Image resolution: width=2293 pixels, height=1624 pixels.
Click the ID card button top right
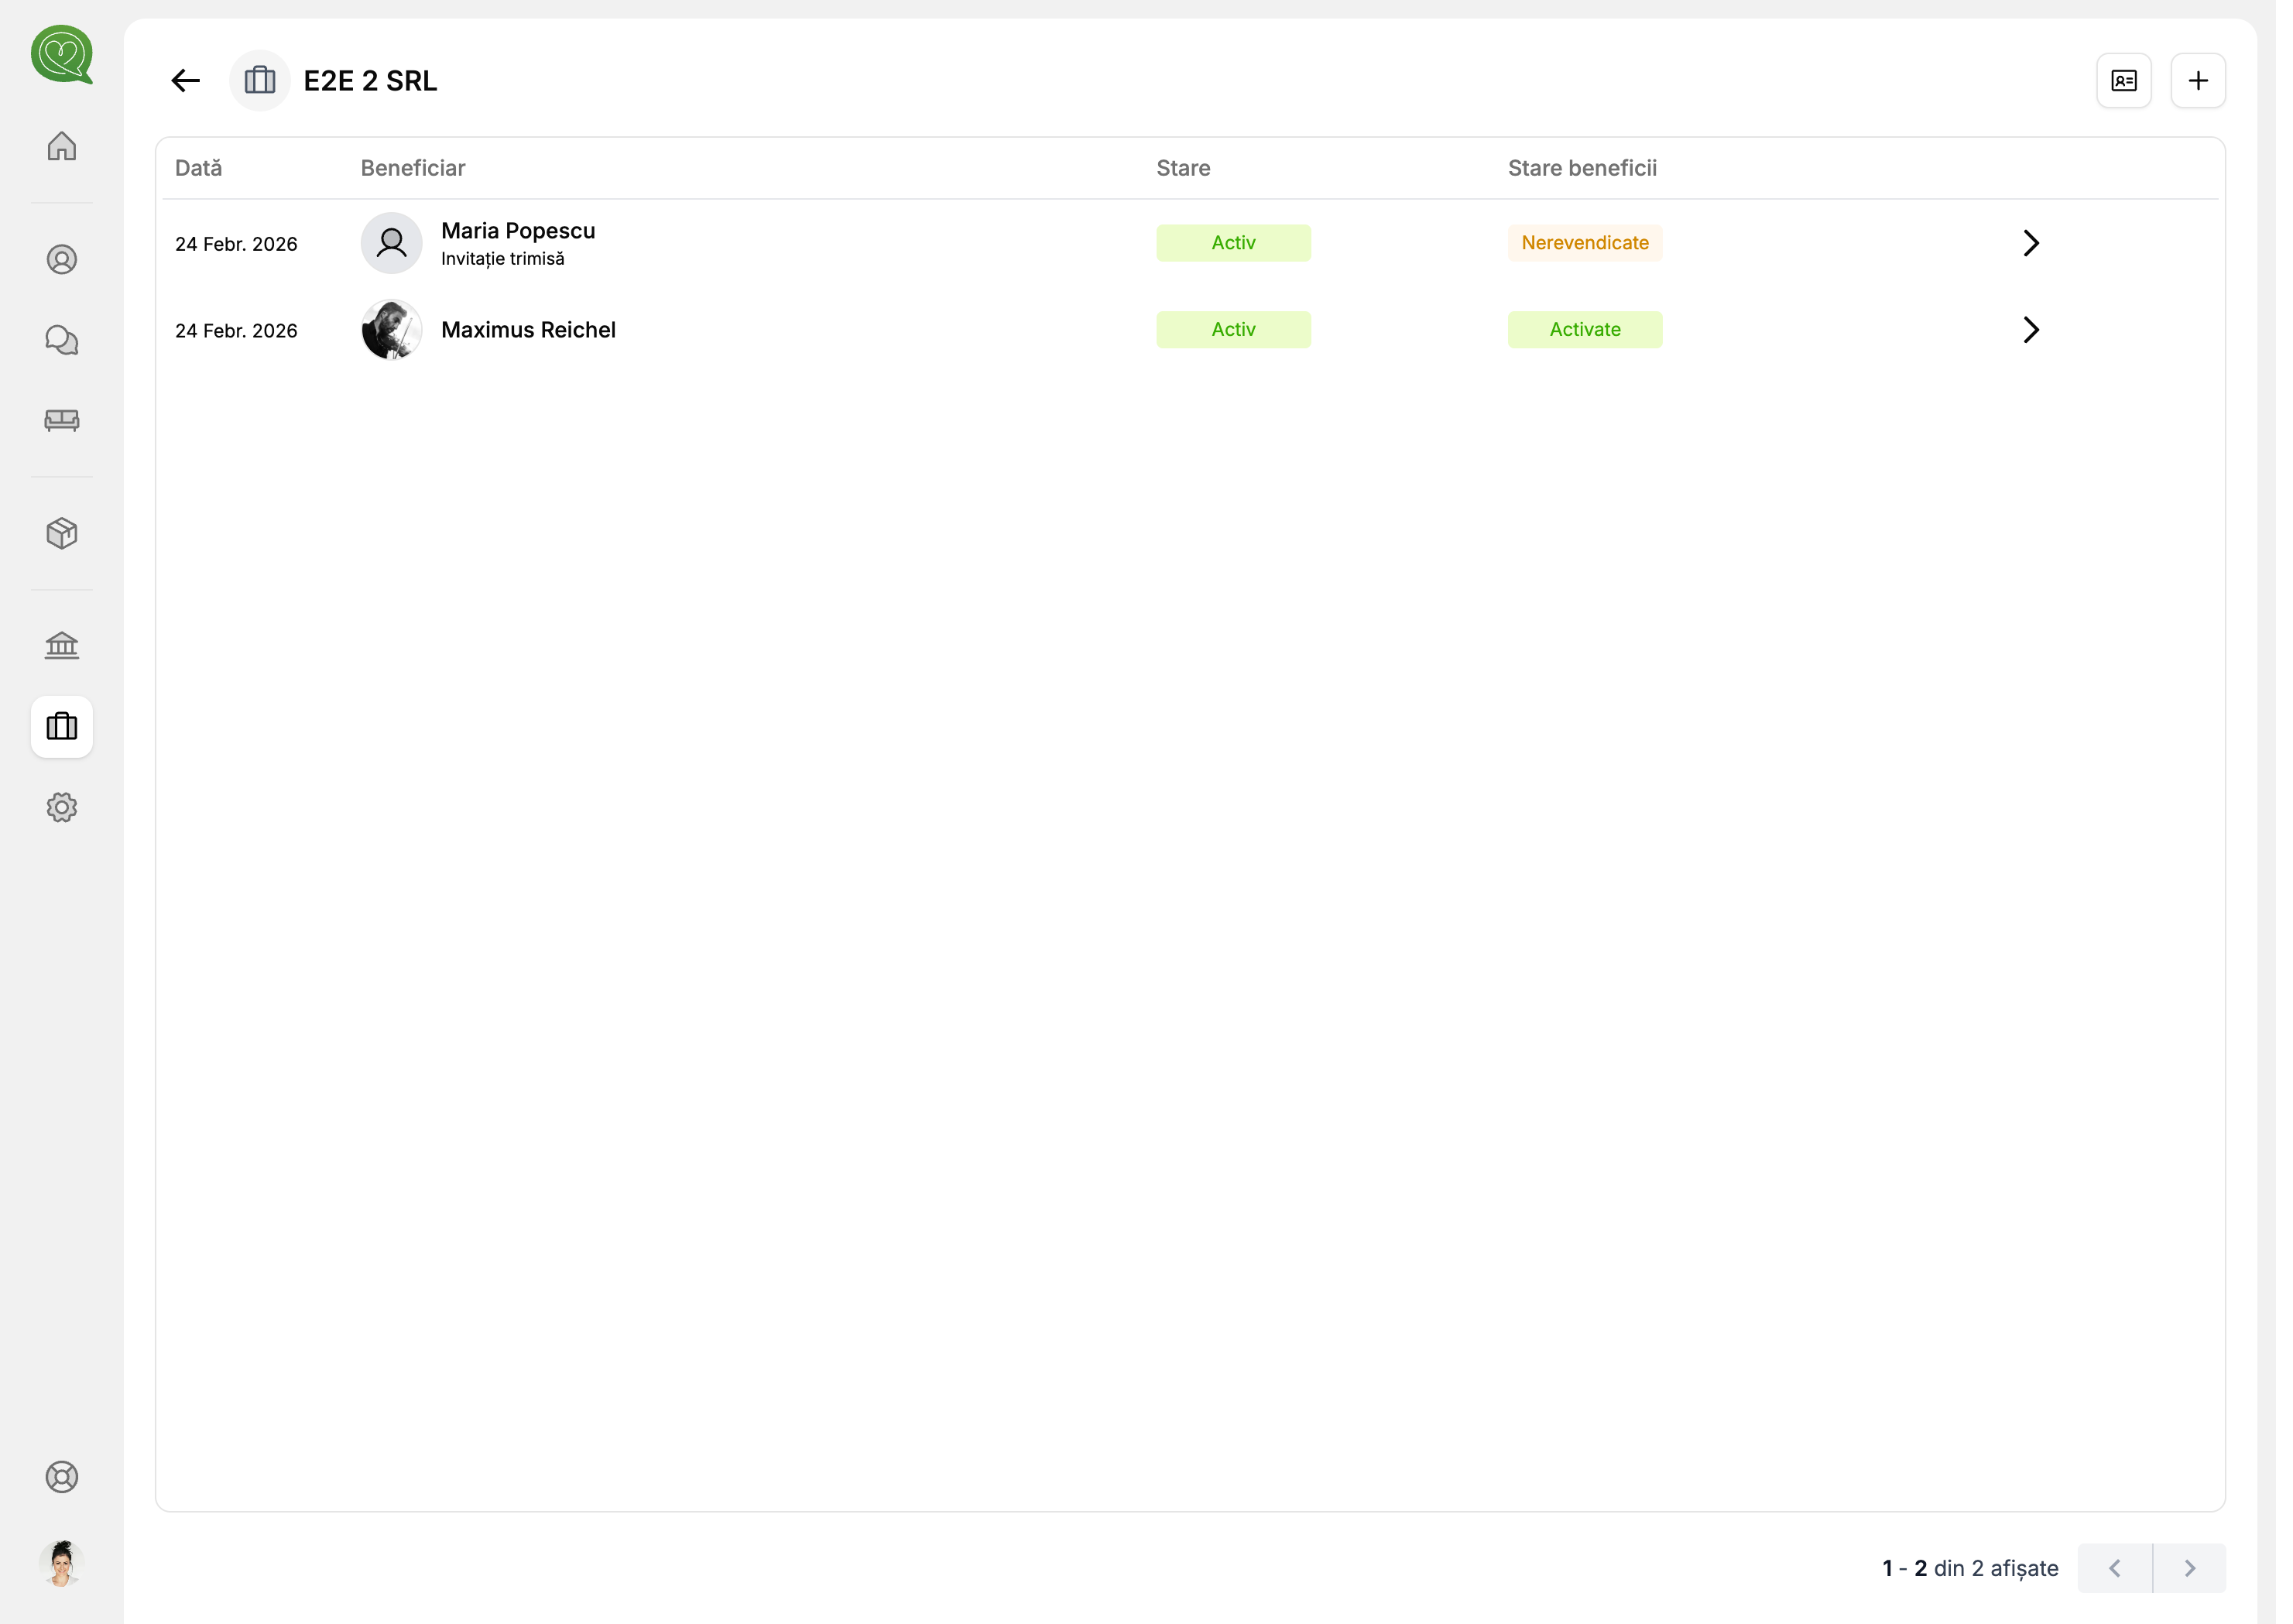point(2124,81)
